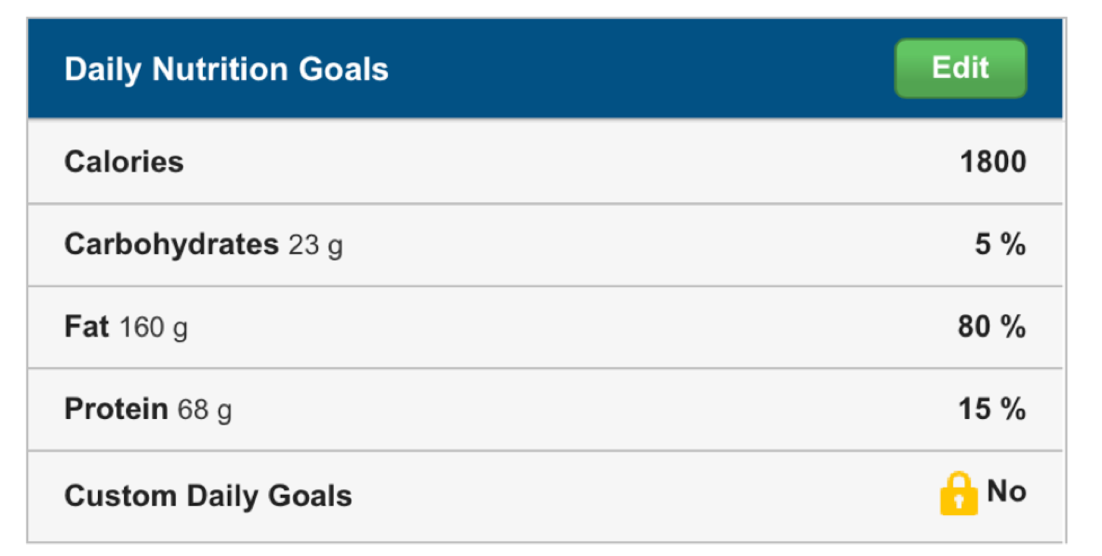Viewport: 1102px width, 556px height.
Task: Click the 1800 calories value
Action: point(993,162)
